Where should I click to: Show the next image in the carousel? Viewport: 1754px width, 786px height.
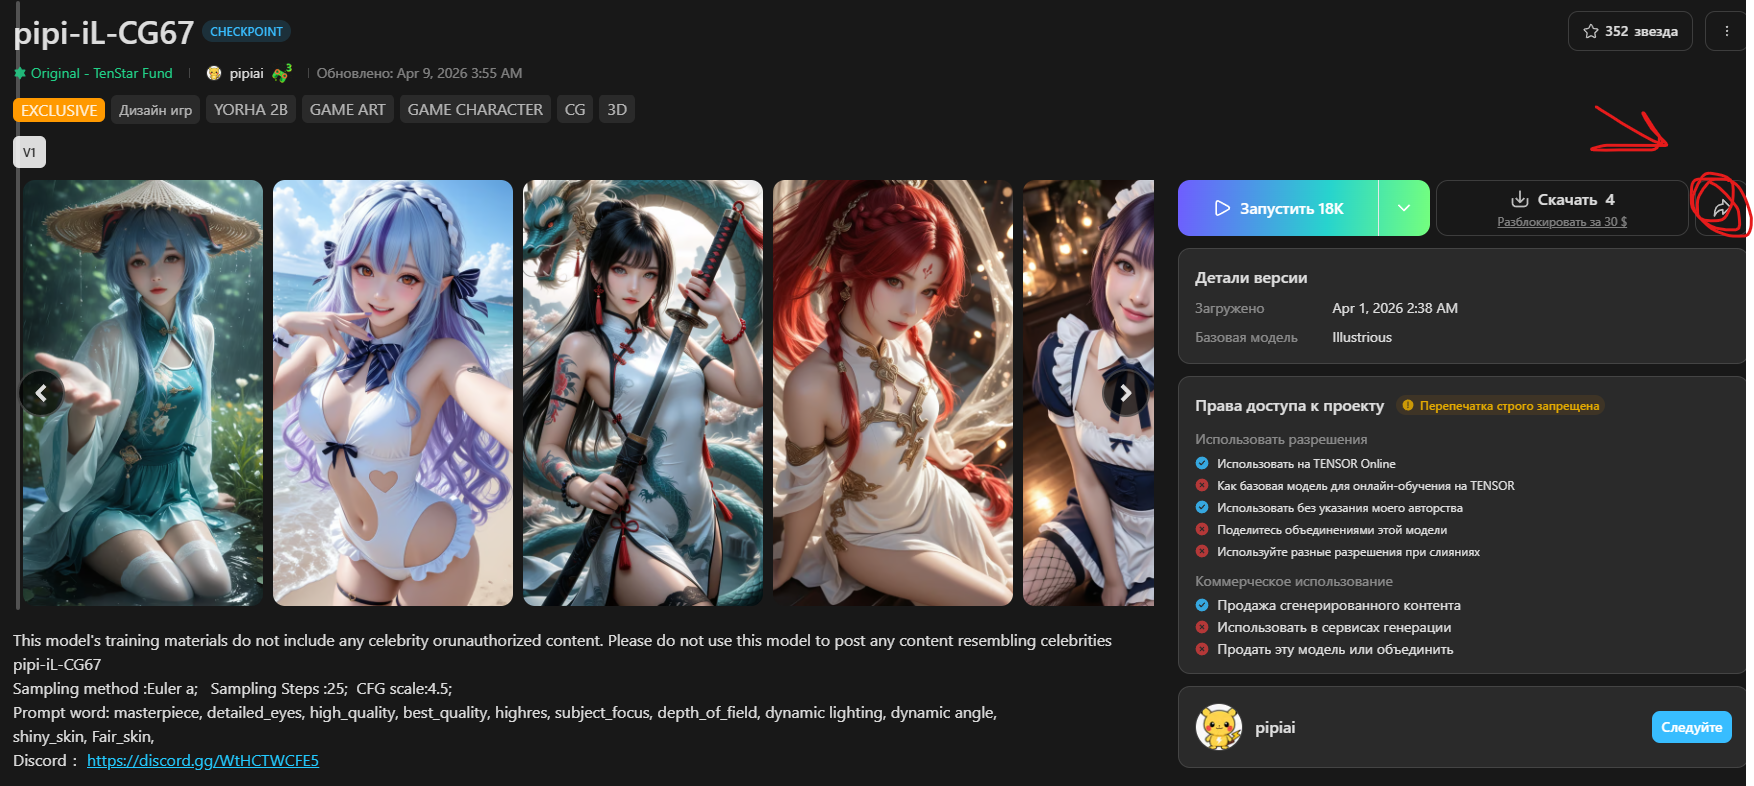click(1125, 393)
